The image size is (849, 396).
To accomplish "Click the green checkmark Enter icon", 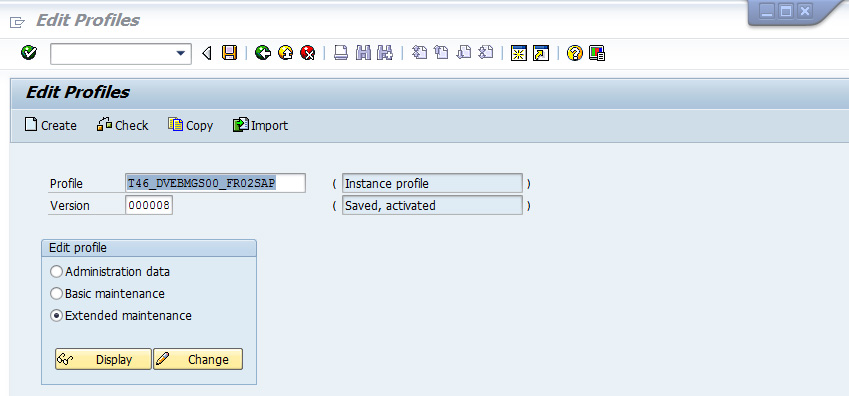I will (x=29, y=53).
